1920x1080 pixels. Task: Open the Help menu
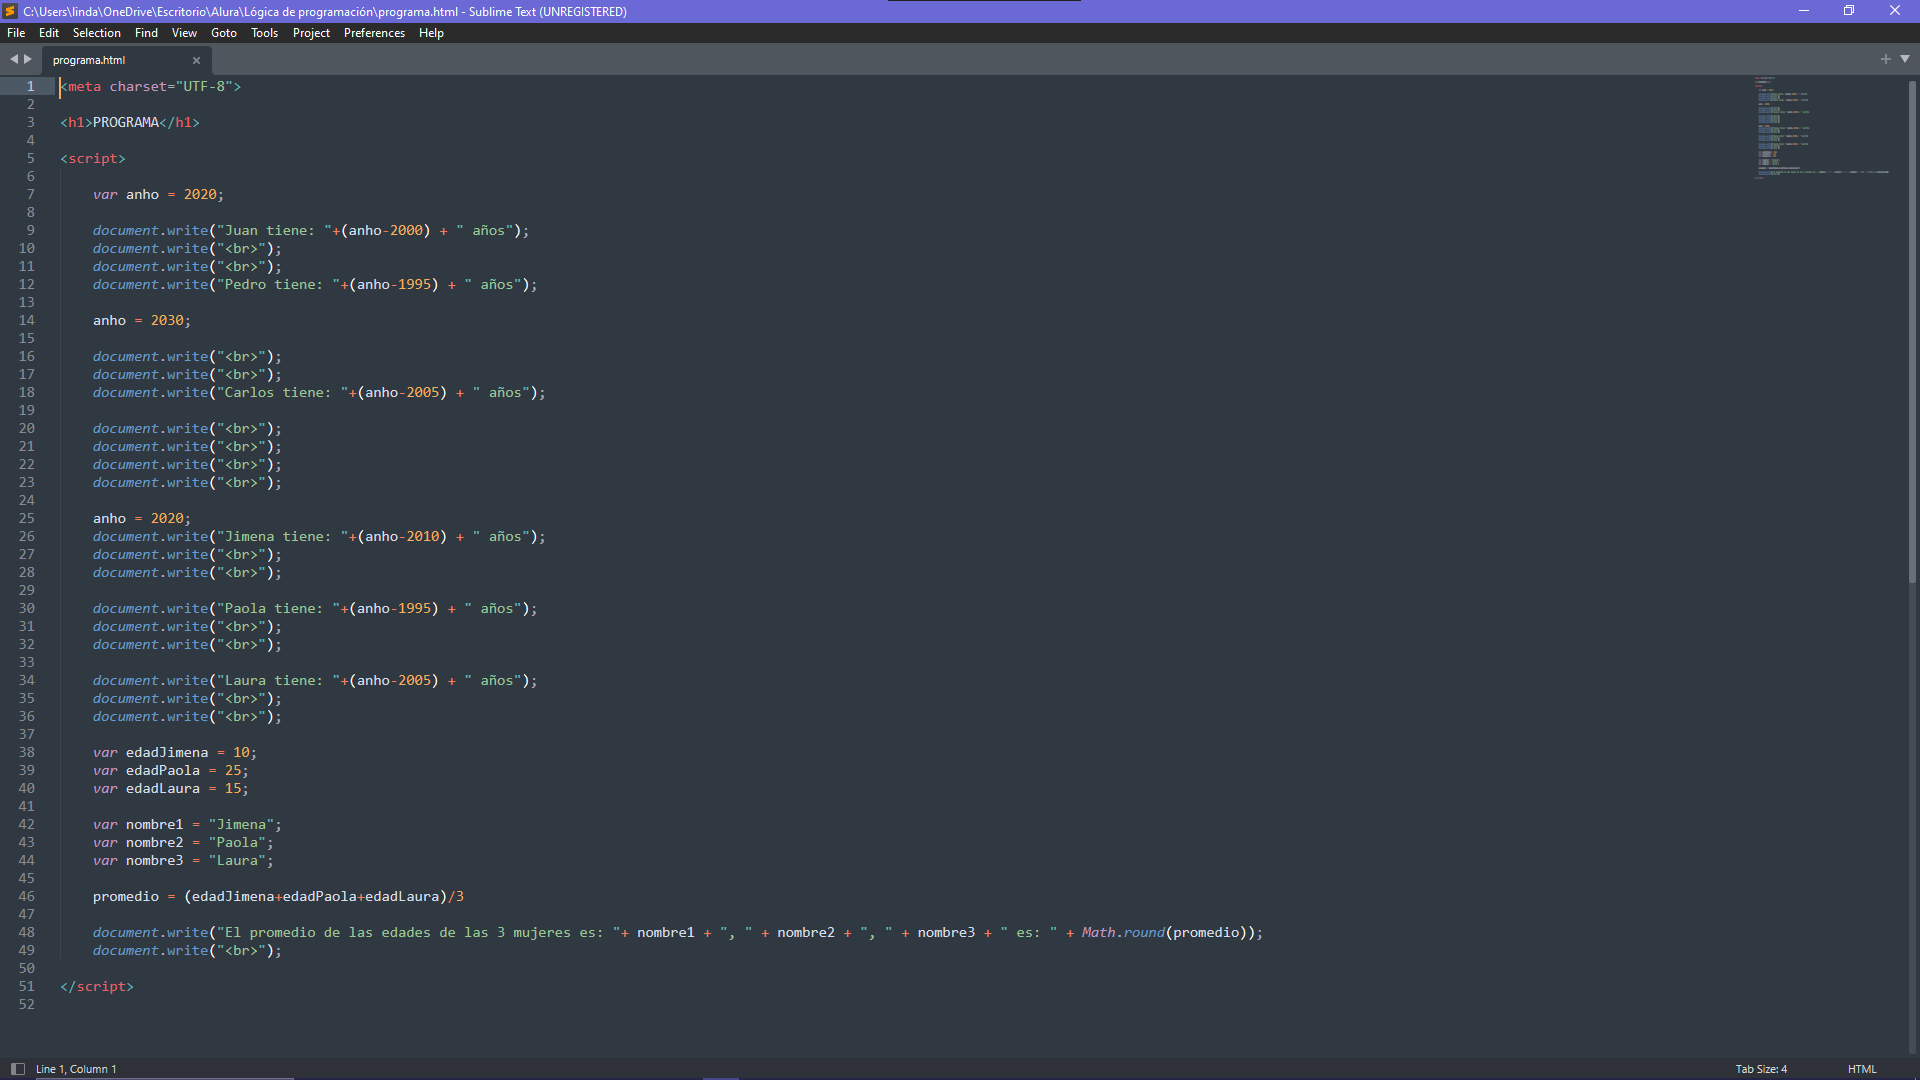click(431, 33)
